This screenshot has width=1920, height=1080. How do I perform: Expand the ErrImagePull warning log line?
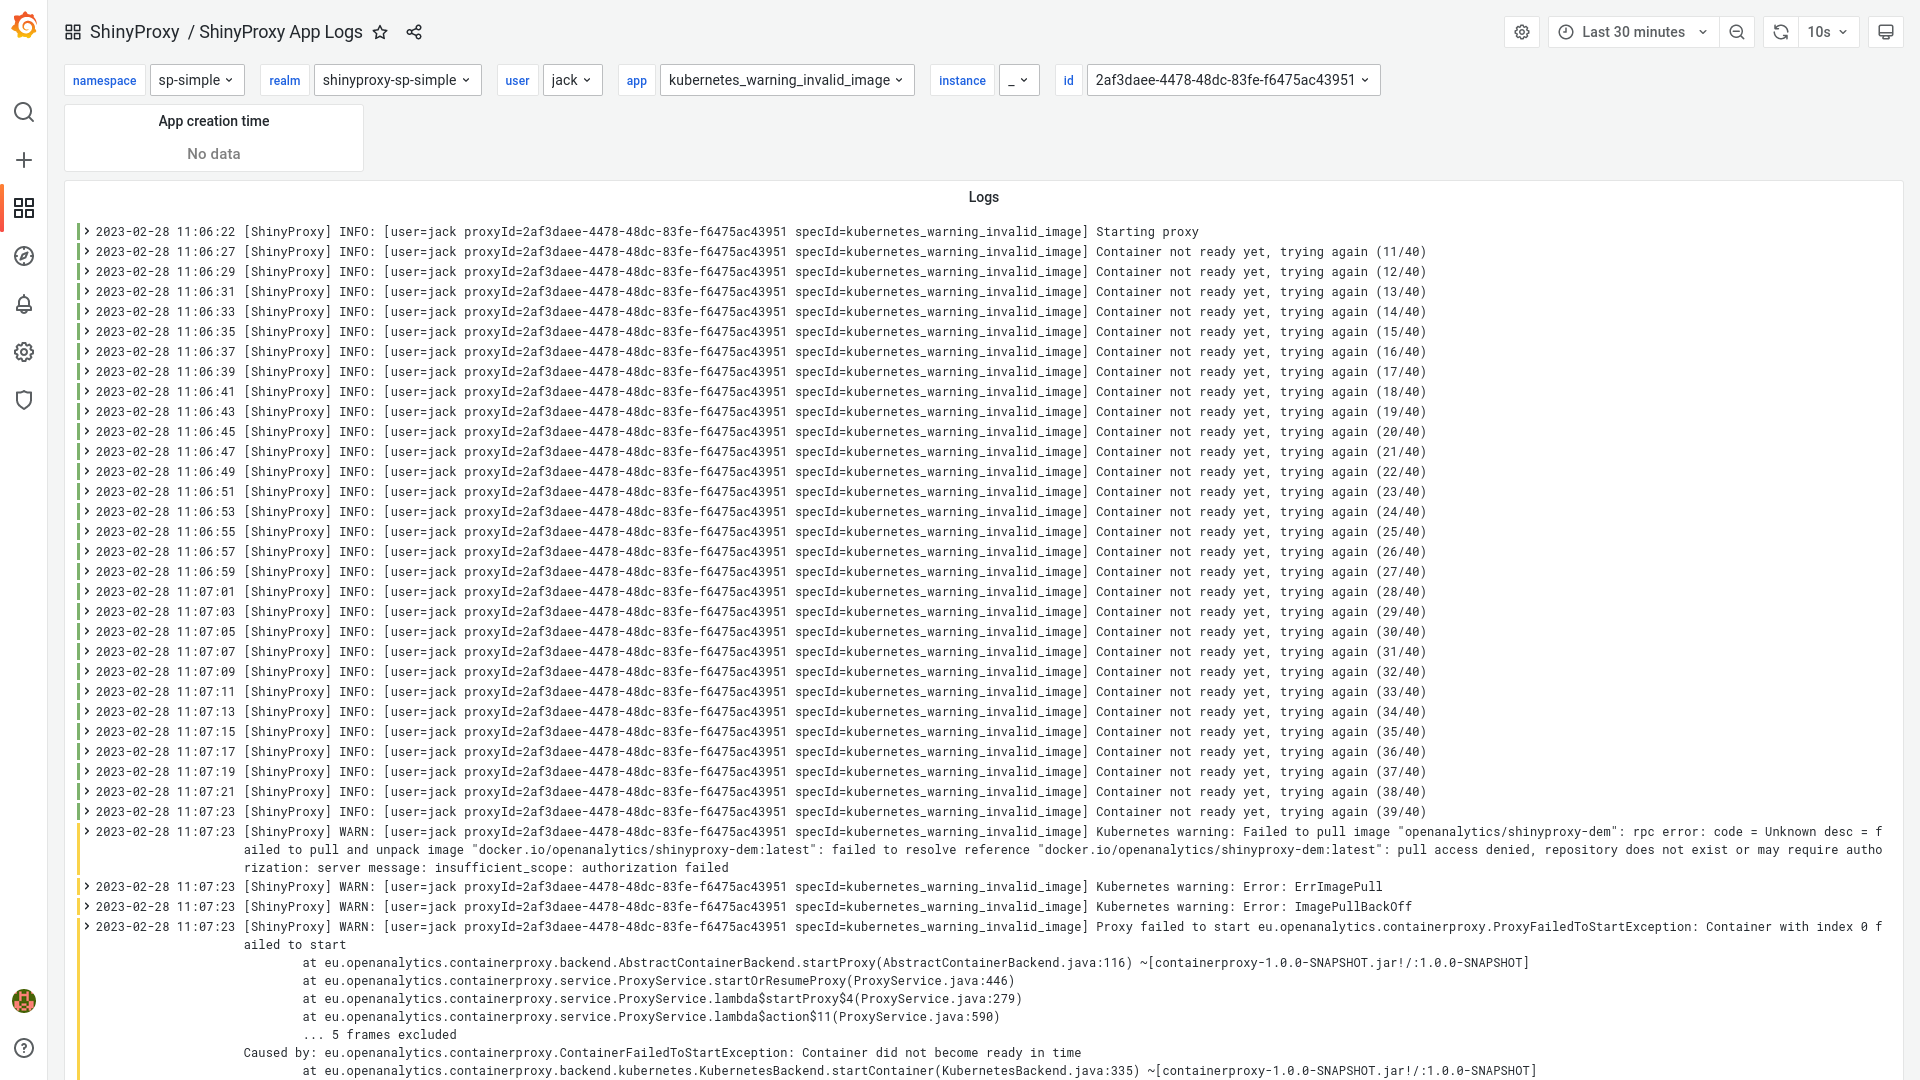[x=87, y=887]
